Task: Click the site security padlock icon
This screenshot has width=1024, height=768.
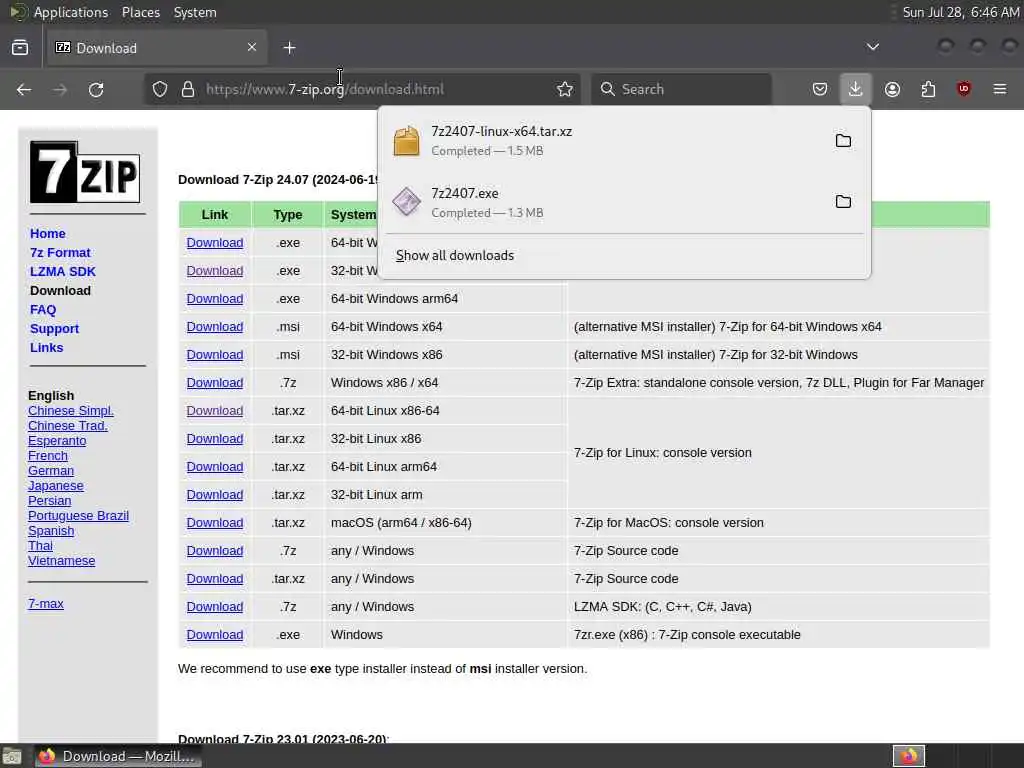Action: [x=188, y=89]
